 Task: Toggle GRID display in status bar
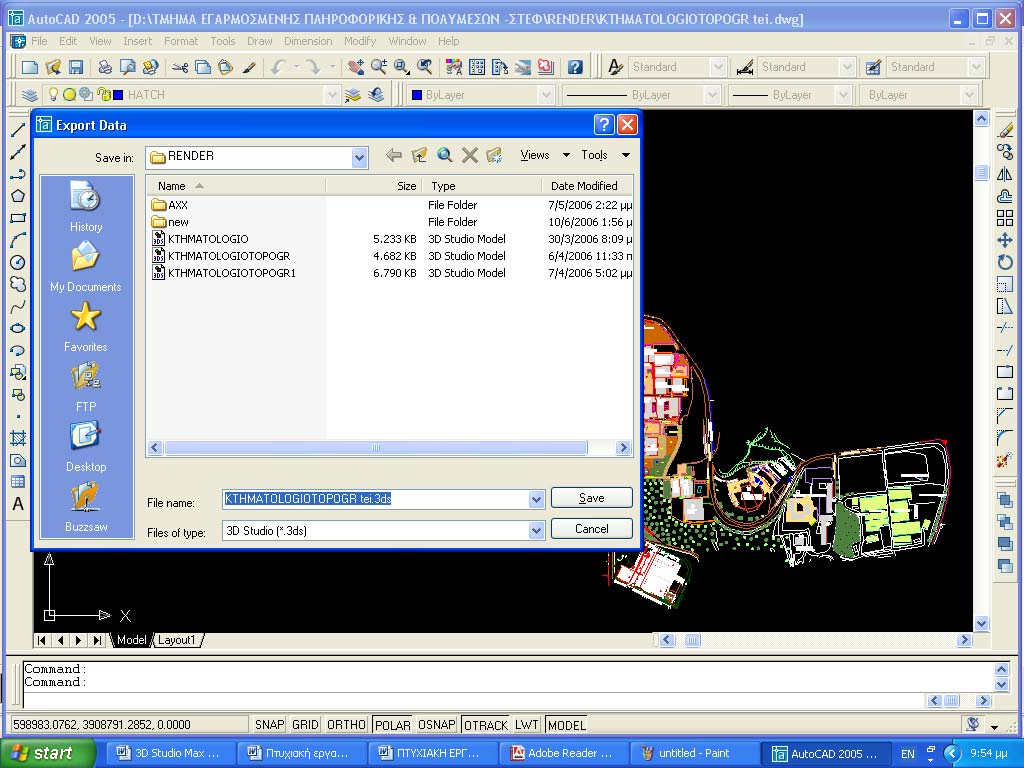pyautogui.click(x=305, y=725)
